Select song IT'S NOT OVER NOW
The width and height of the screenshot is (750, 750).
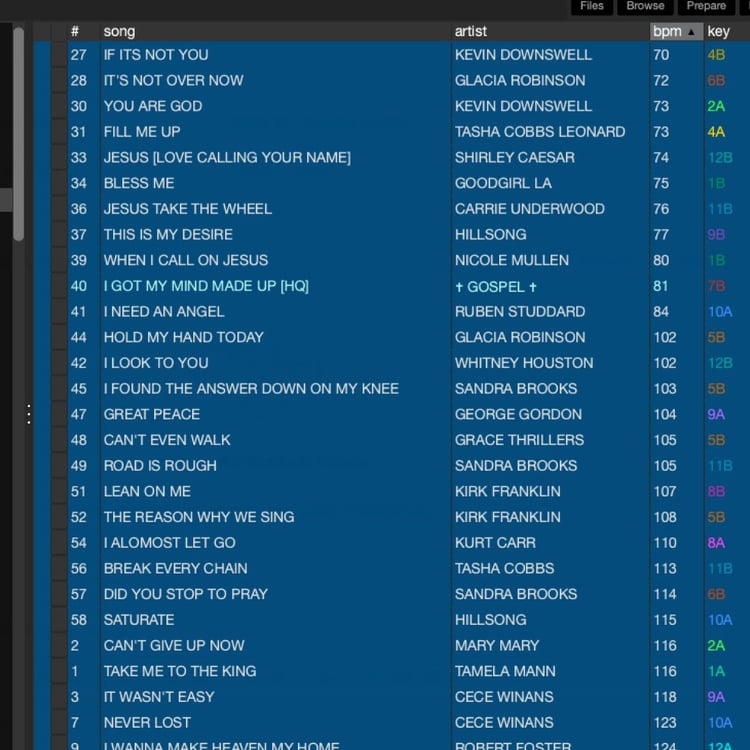point(174,80)
